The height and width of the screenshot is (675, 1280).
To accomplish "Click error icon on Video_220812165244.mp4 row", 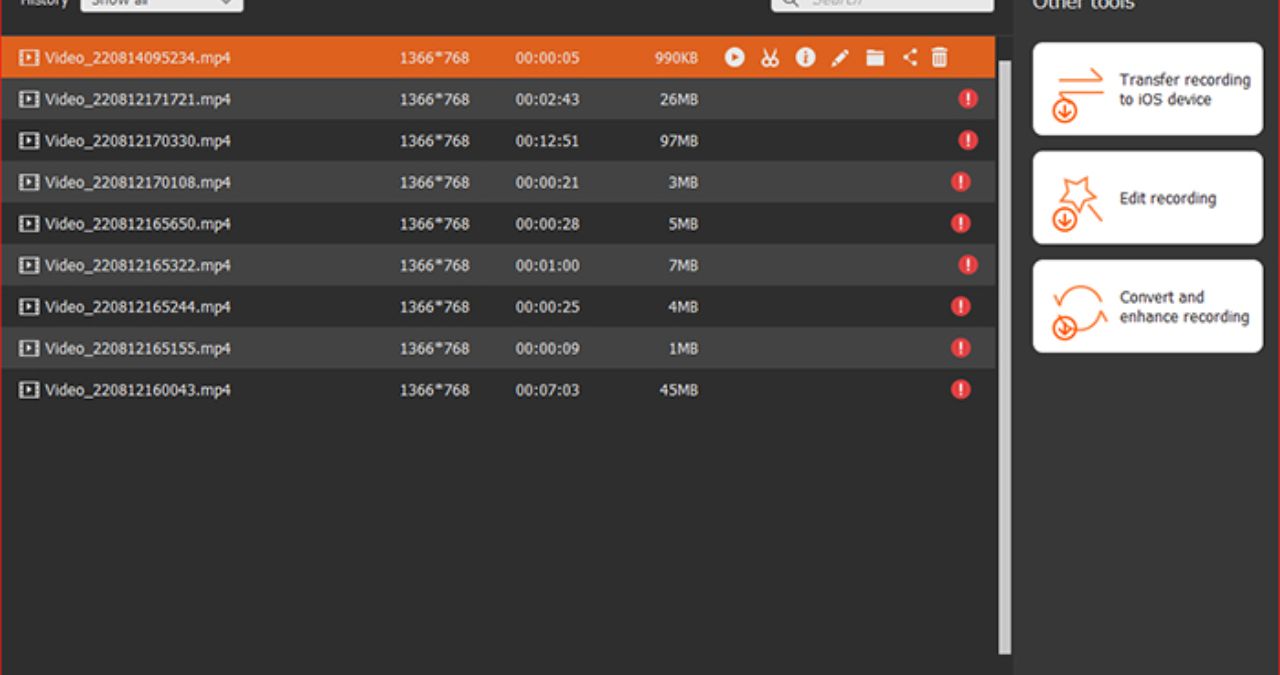I will pos(961,306).
